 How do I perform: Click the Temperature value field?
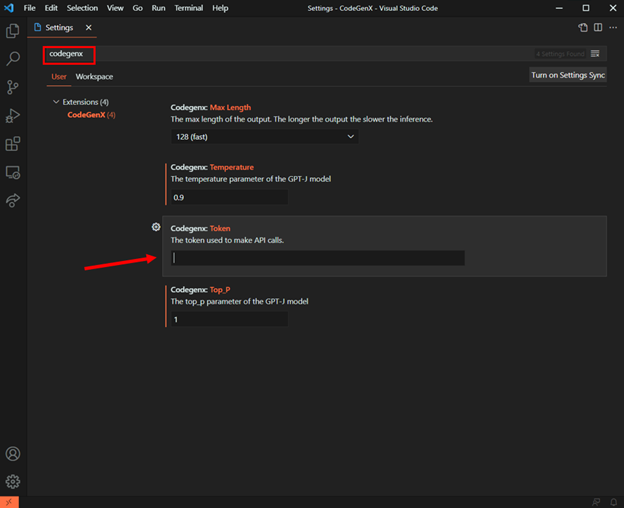tap(229, 197)
